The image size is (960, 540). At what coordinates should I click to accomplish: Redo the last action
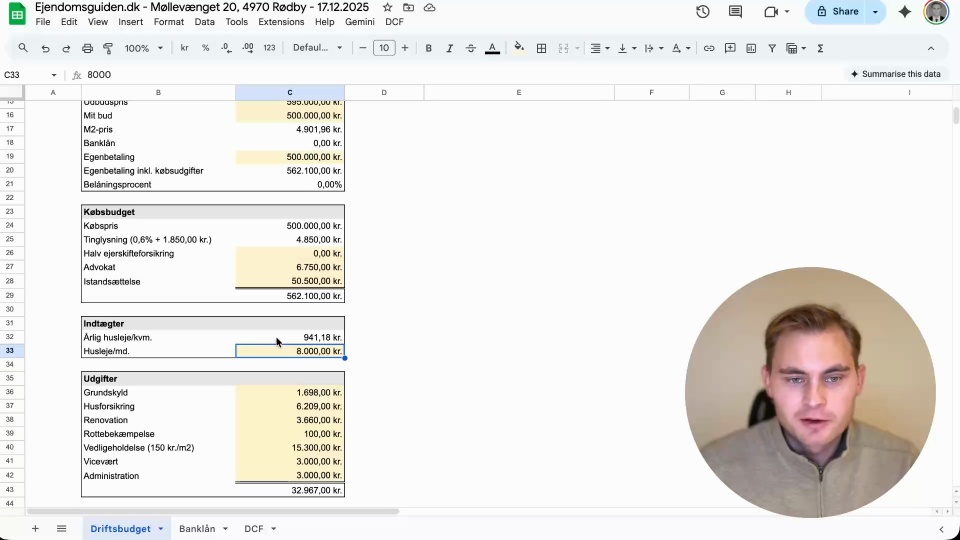click(66, 48)
